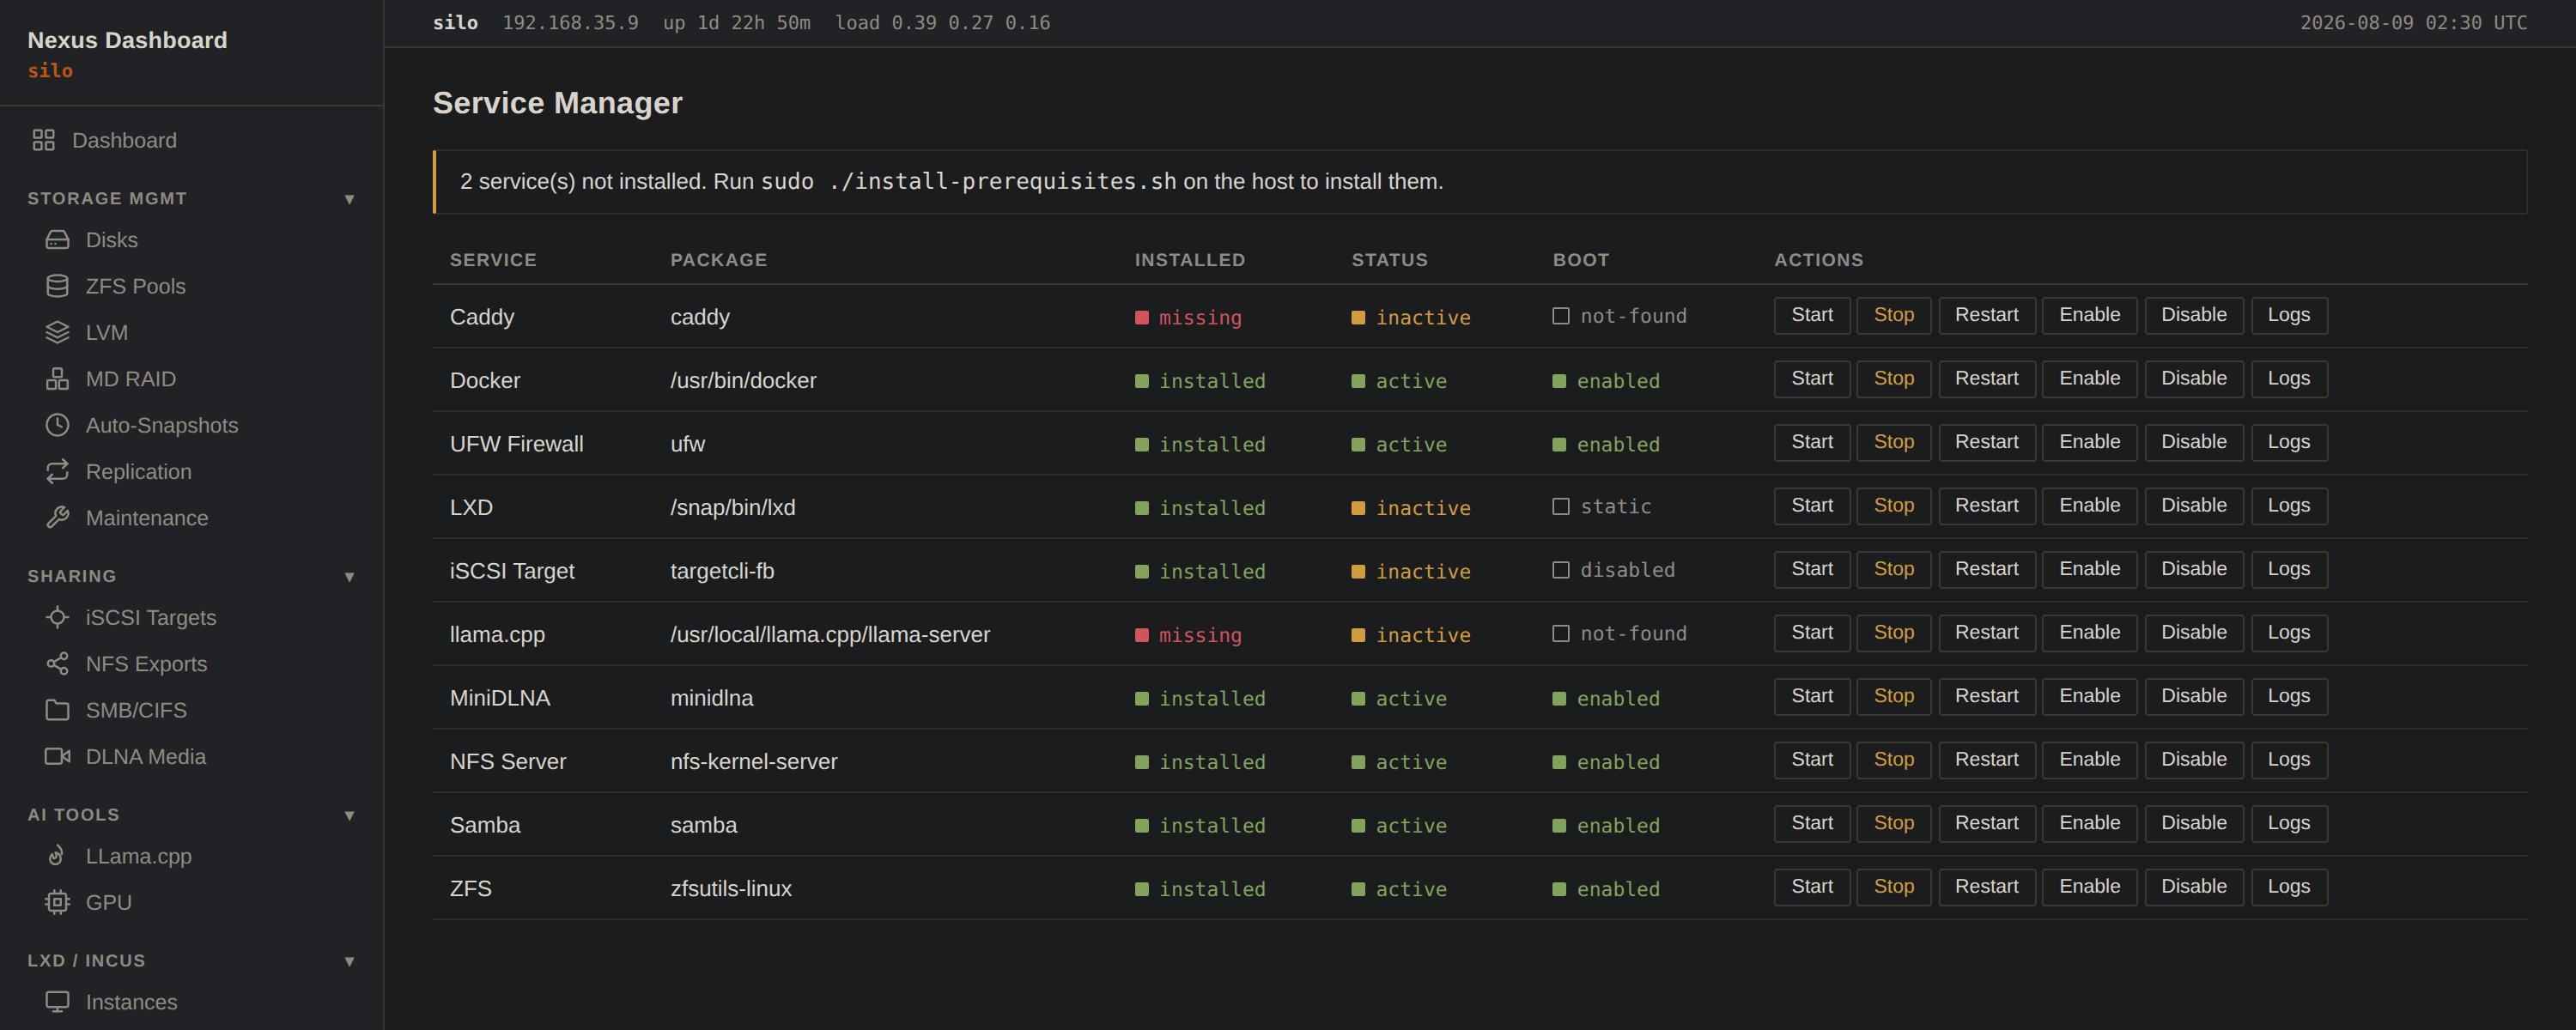The image size is (2576, 1030).
Task: Click the UTC timestamp in header
Action: click(x=2412, y=23)
